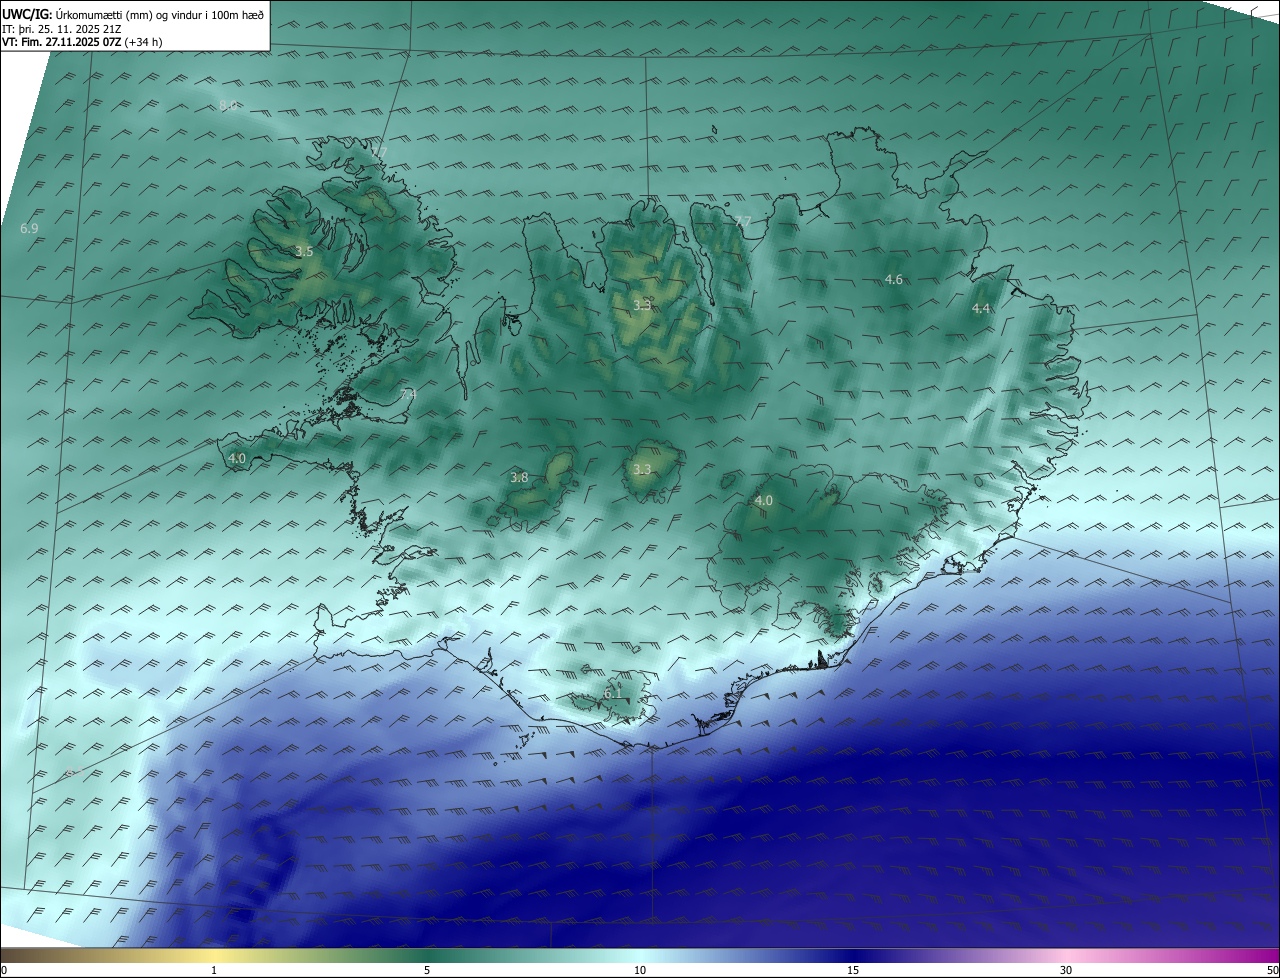Click the 8.0 value label over the sea

tap(228, 105)
